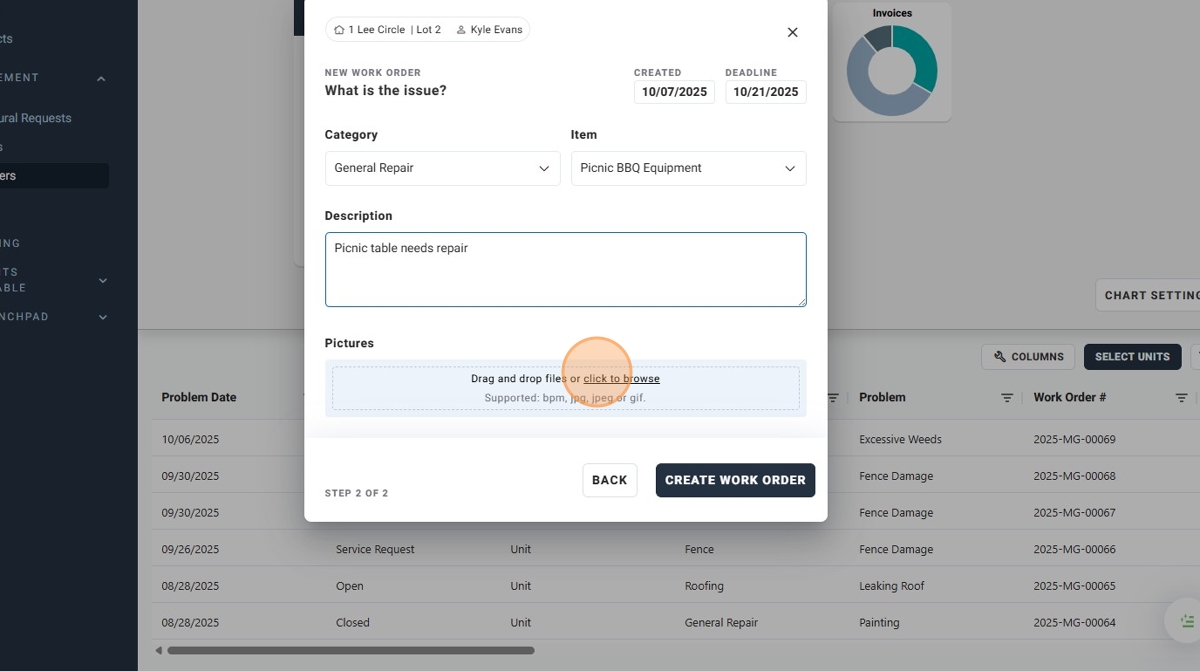Click the floating checklist icon at bottom right

point(1187,621)
